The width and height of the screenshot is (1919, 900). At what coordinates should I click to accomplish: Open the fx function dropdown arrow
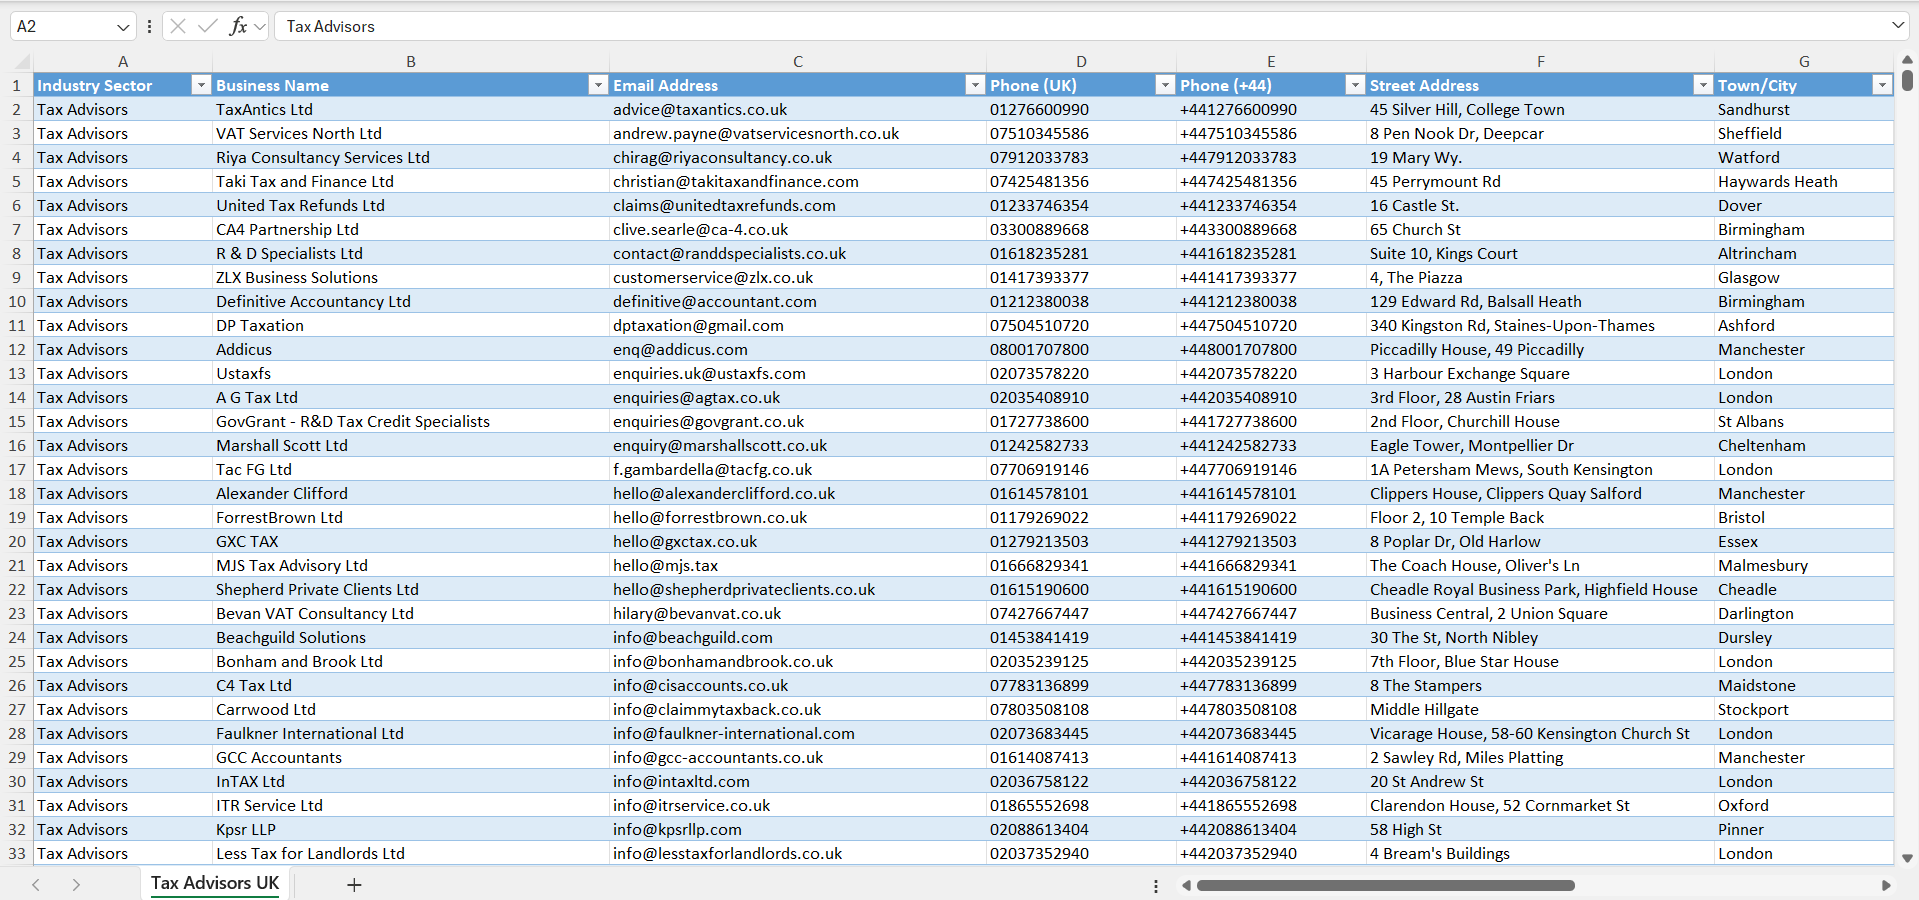point(260,27)
